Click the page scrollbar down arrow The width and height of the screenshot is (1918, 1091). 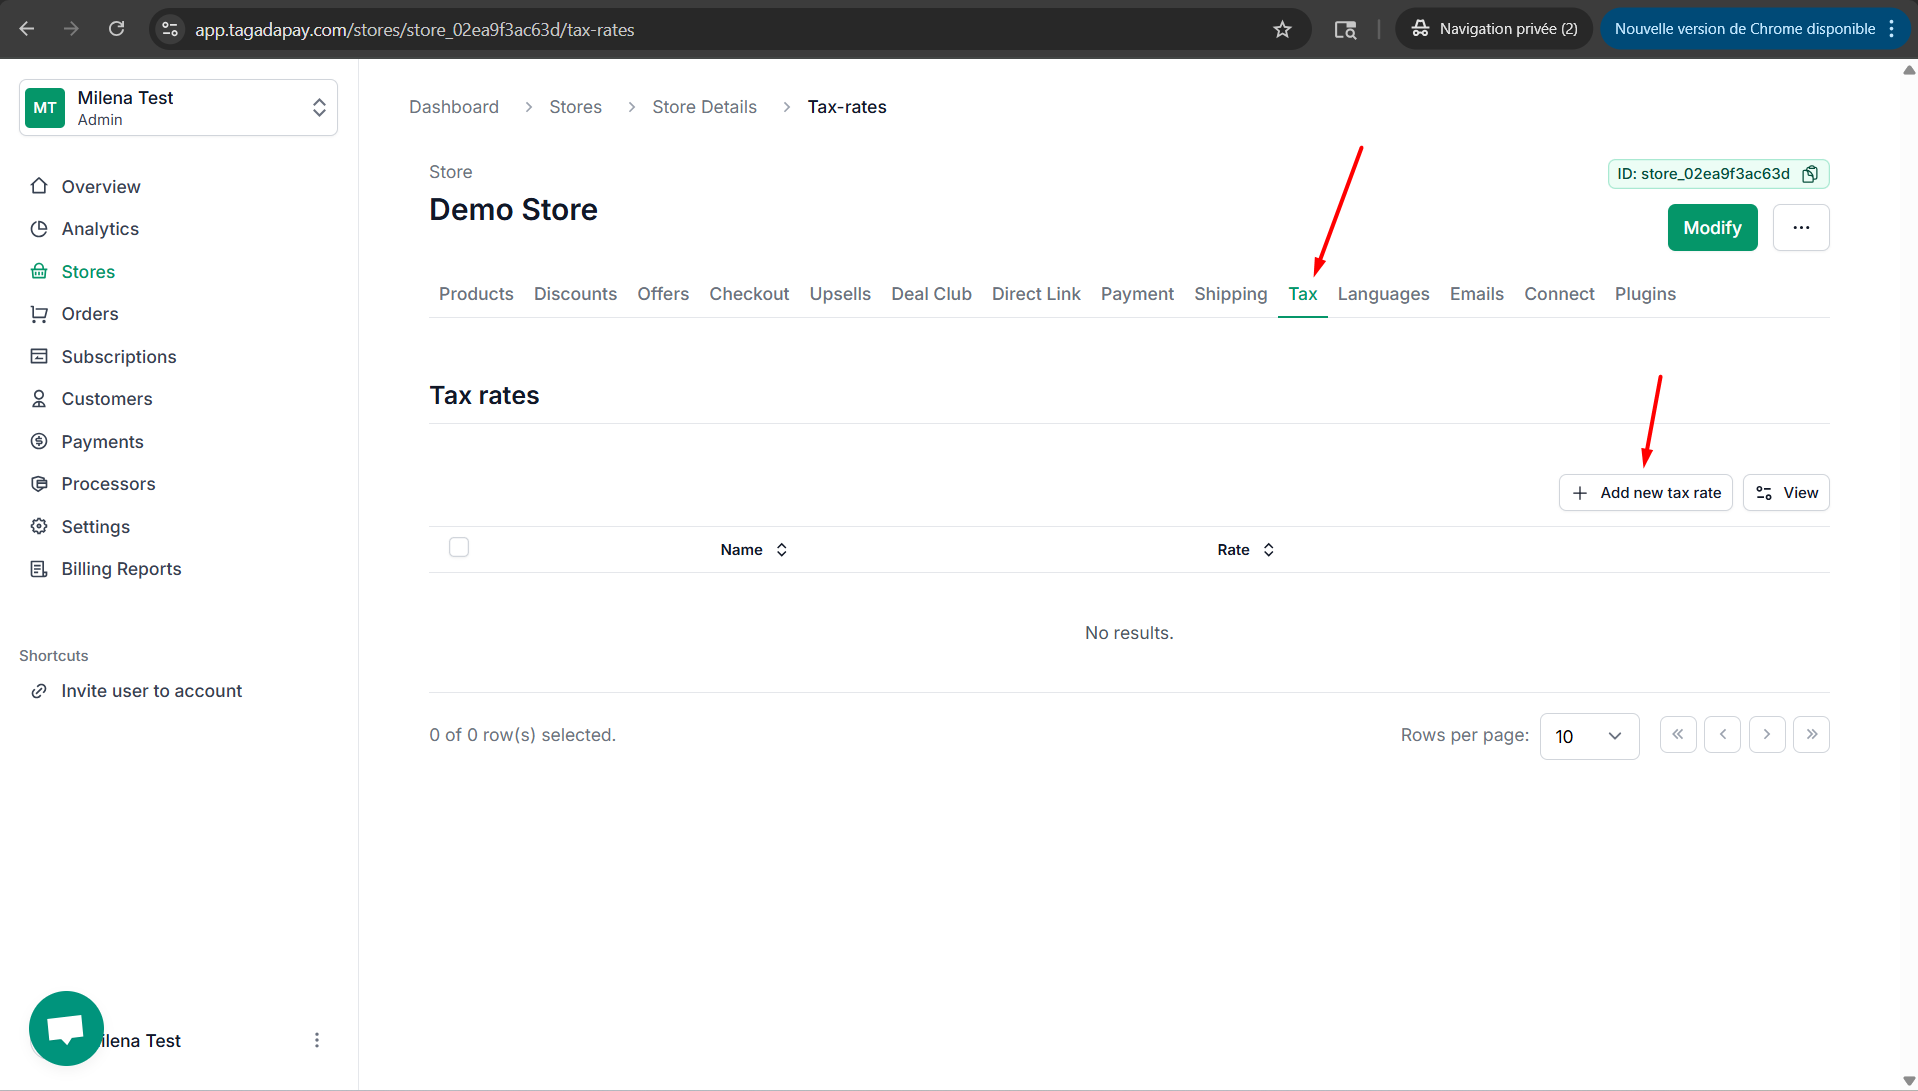(1909, 1081)
